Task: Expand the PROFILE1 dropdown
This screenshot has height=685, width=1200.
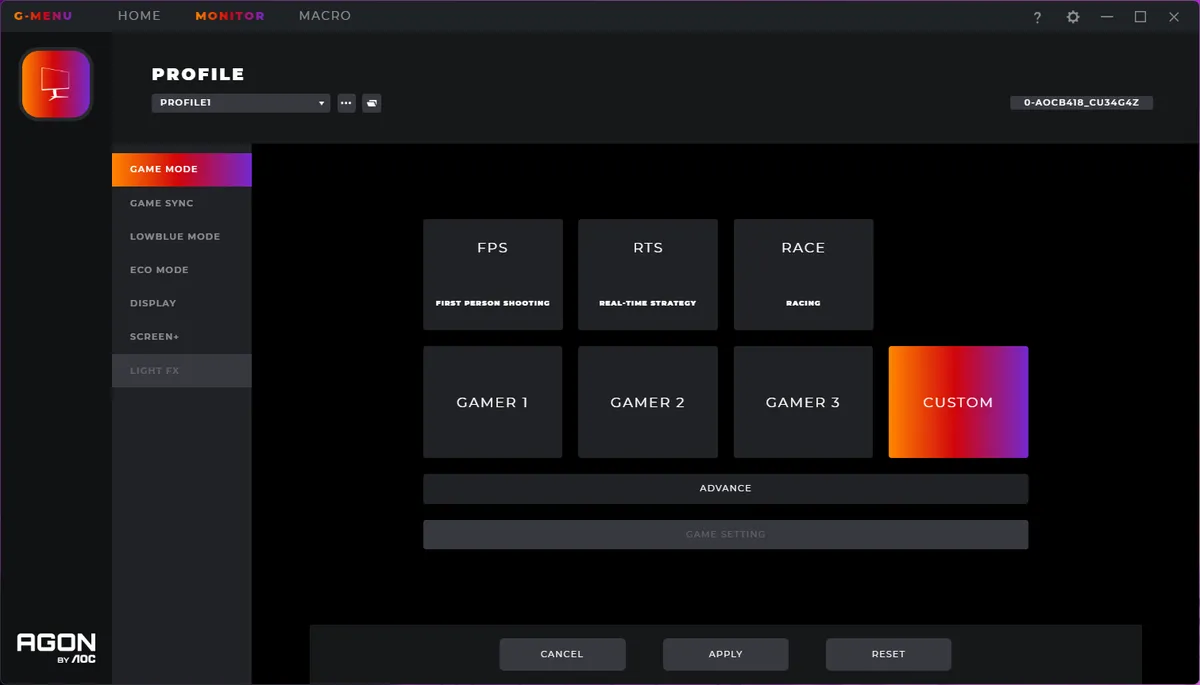Action: pyautogui.click(x=241, y=103)
